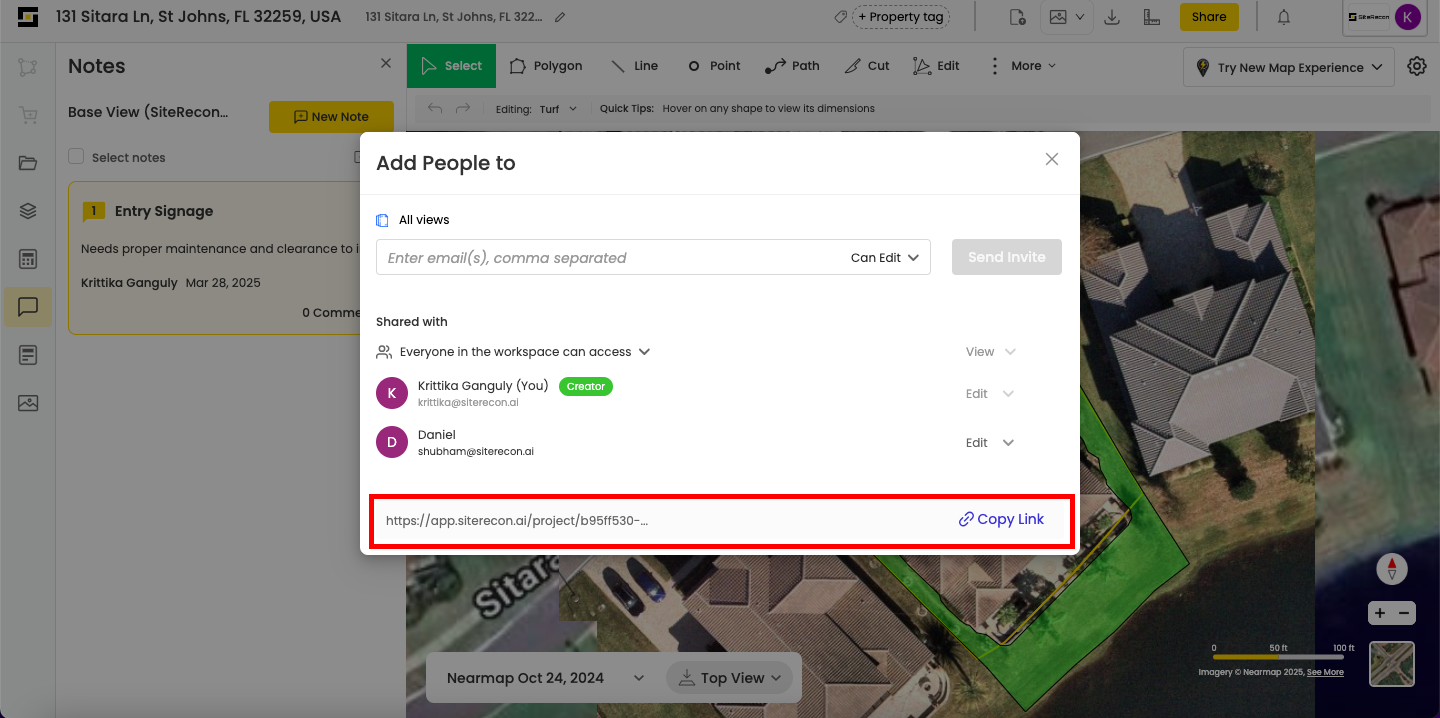The image size is (1440, 718).
Task: Open the Can Edit permission dropdown
Action: coord(885,257)
